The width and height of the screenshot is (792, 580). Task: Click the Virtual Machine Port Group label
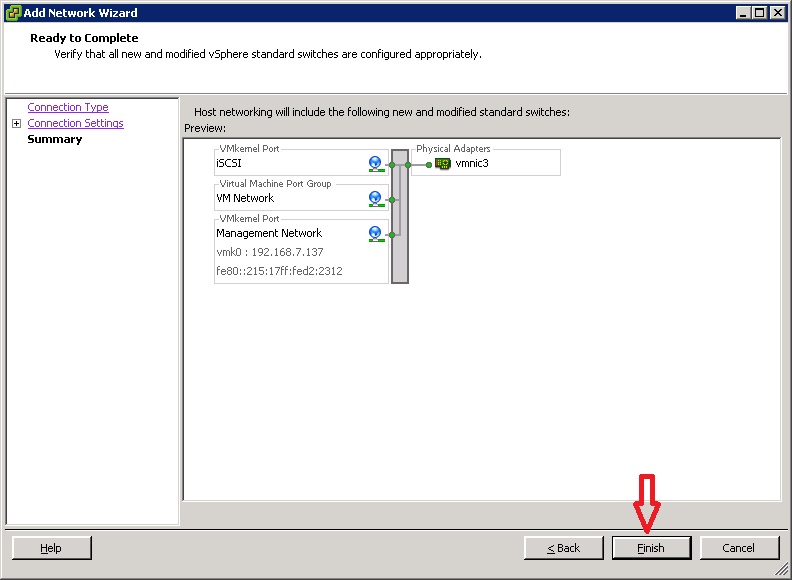click(x=275, y=183)
